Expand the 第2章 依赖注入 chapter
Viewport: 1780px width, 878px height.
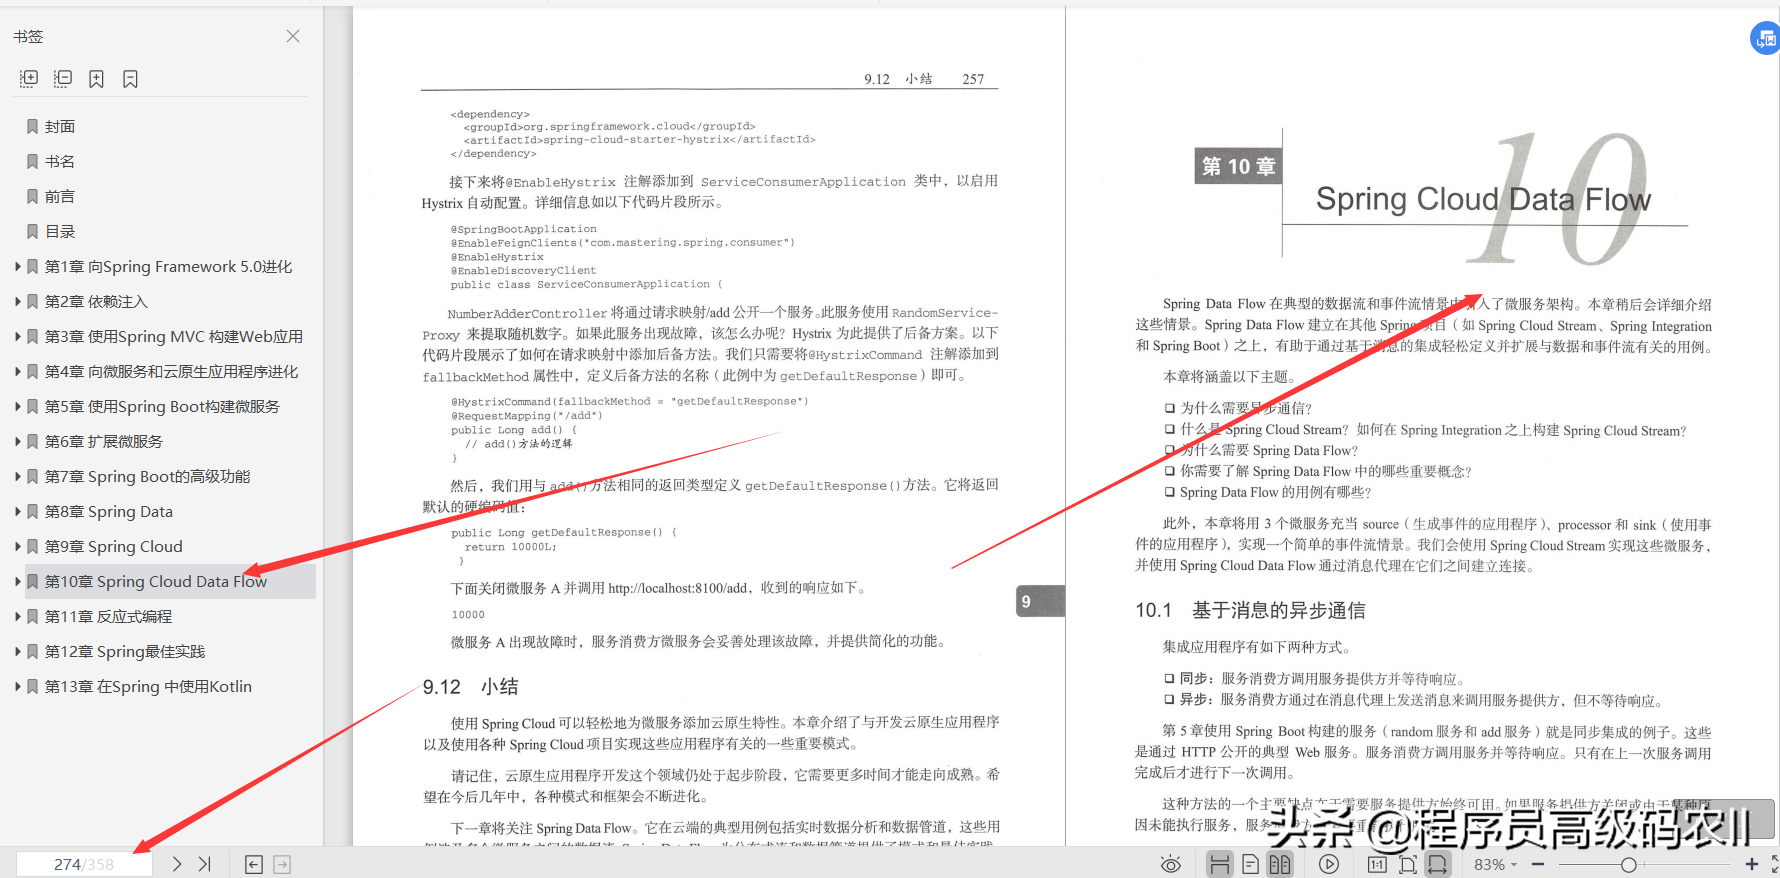click(17, 301)
